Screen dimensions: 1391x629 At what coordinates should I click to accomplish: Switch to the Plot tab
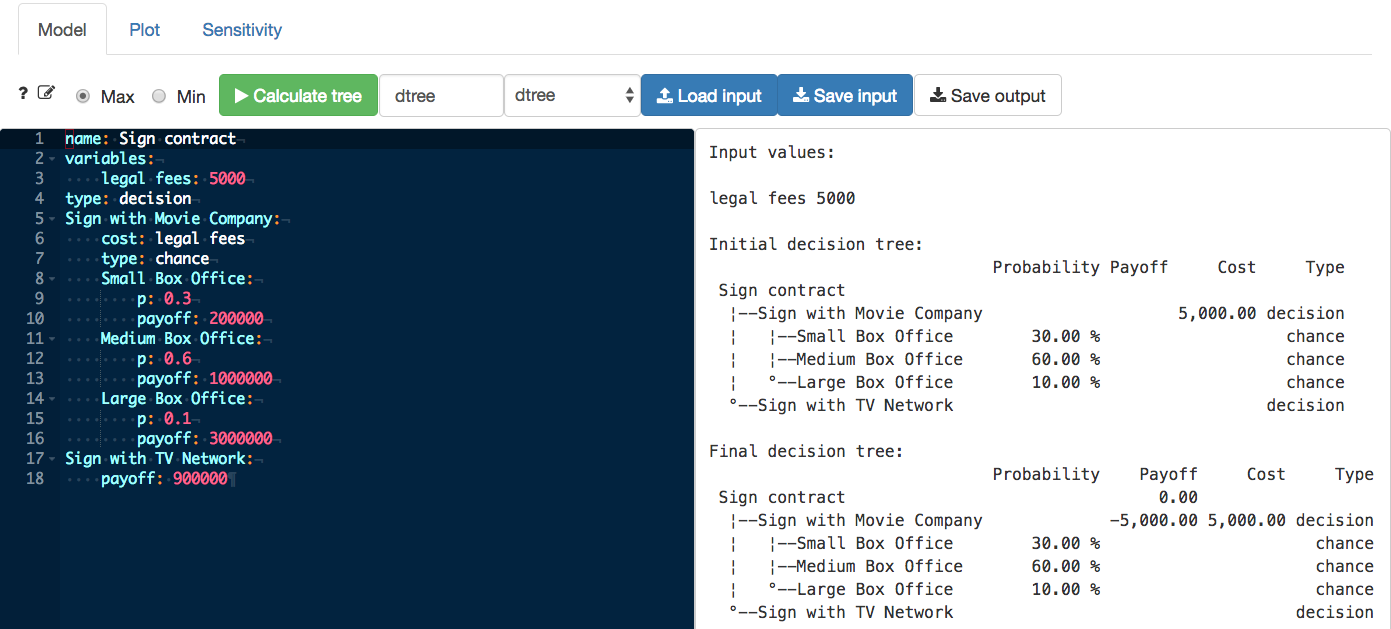click(145, 30)
